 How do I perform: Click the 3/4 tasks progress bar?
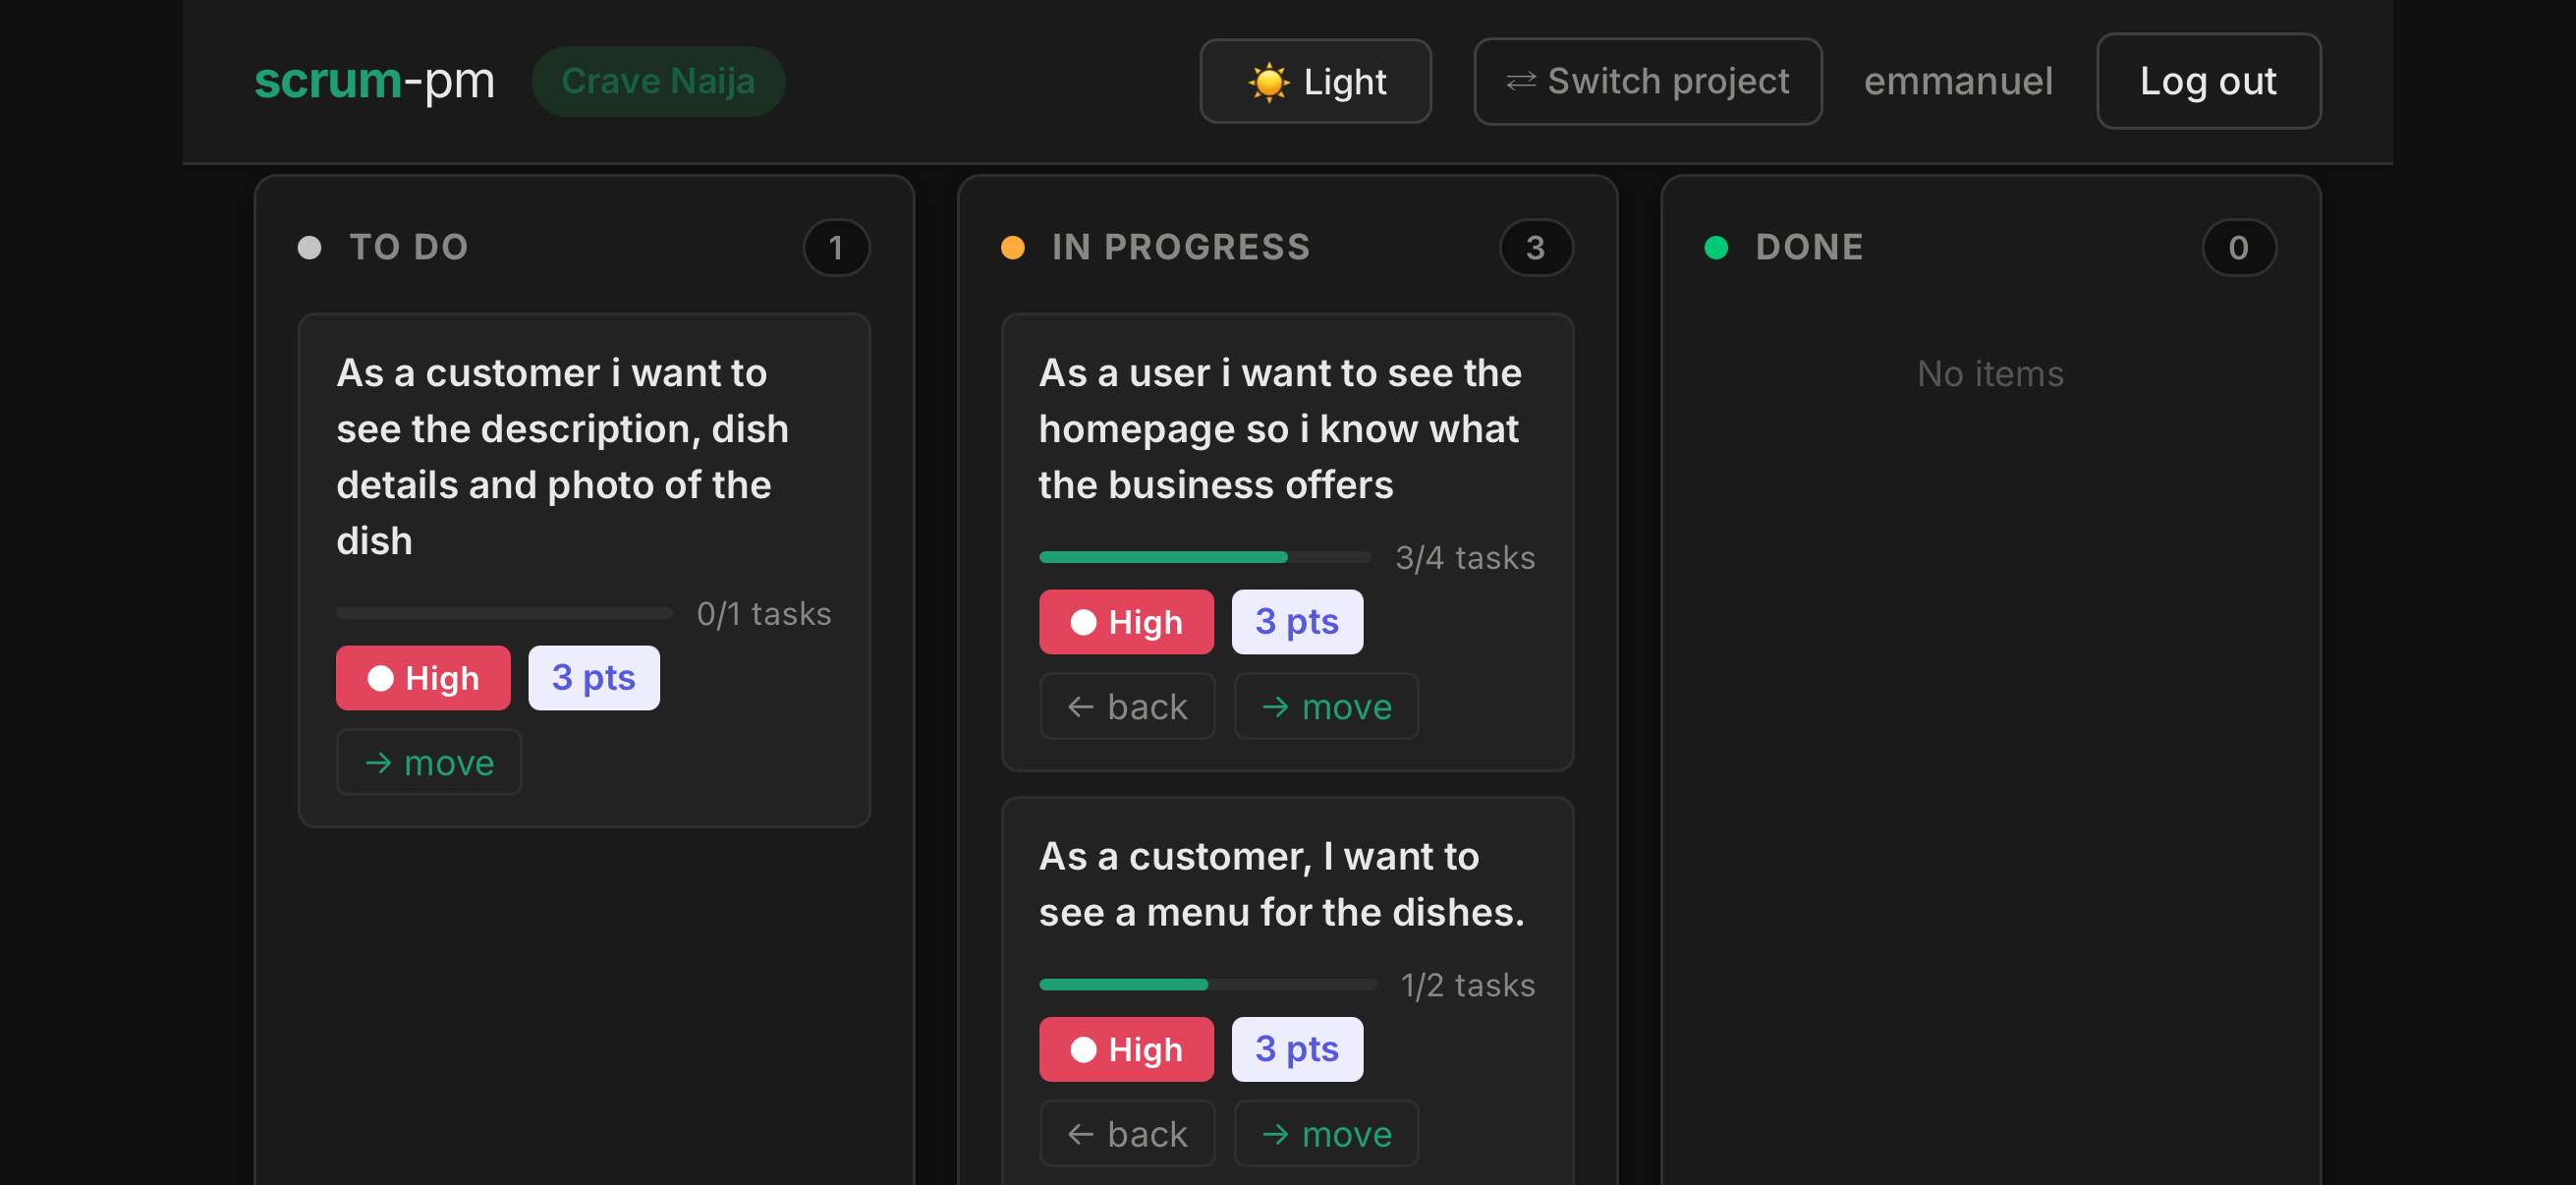click(1205, 557)
